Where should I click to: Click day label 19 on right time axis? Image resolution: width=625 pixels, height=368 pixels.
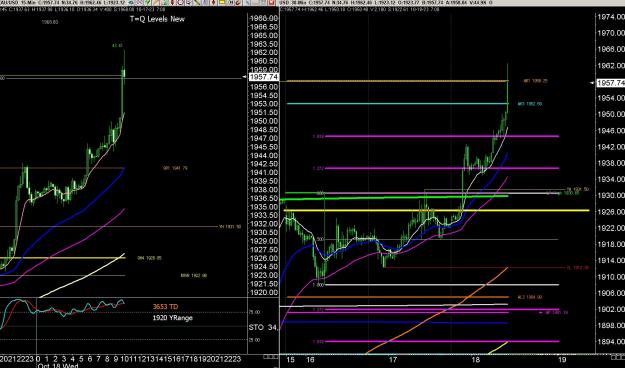pyautogui.click(x=561, y=360)
